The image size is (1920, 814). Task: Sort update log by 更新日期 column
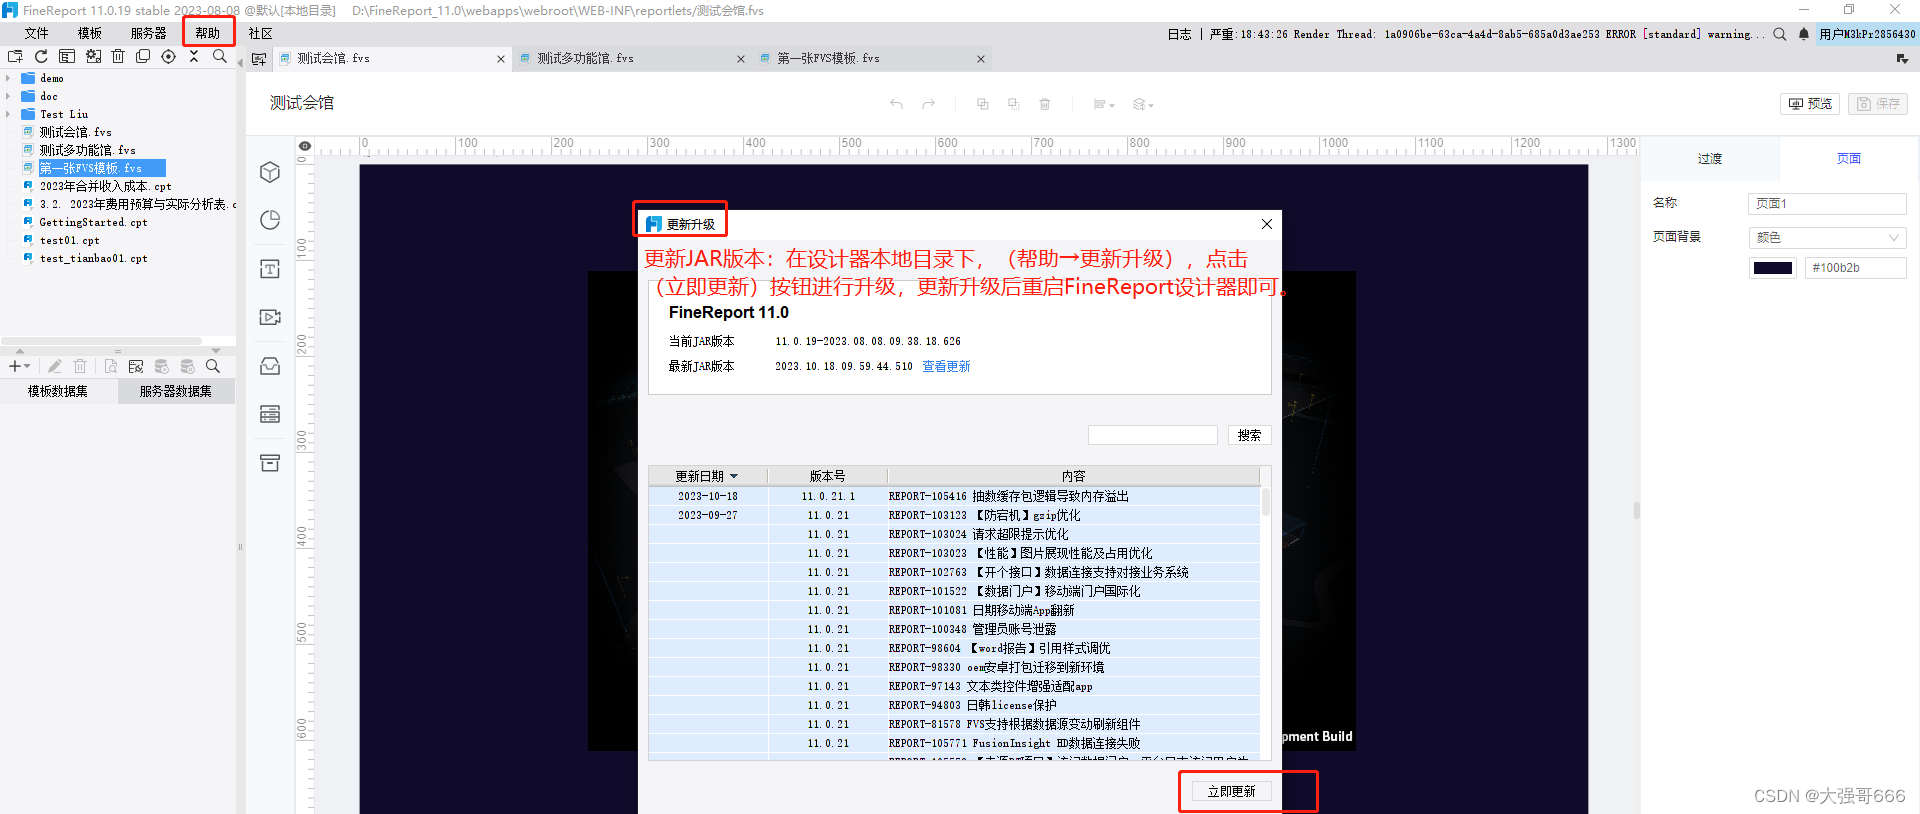[707, 476]
